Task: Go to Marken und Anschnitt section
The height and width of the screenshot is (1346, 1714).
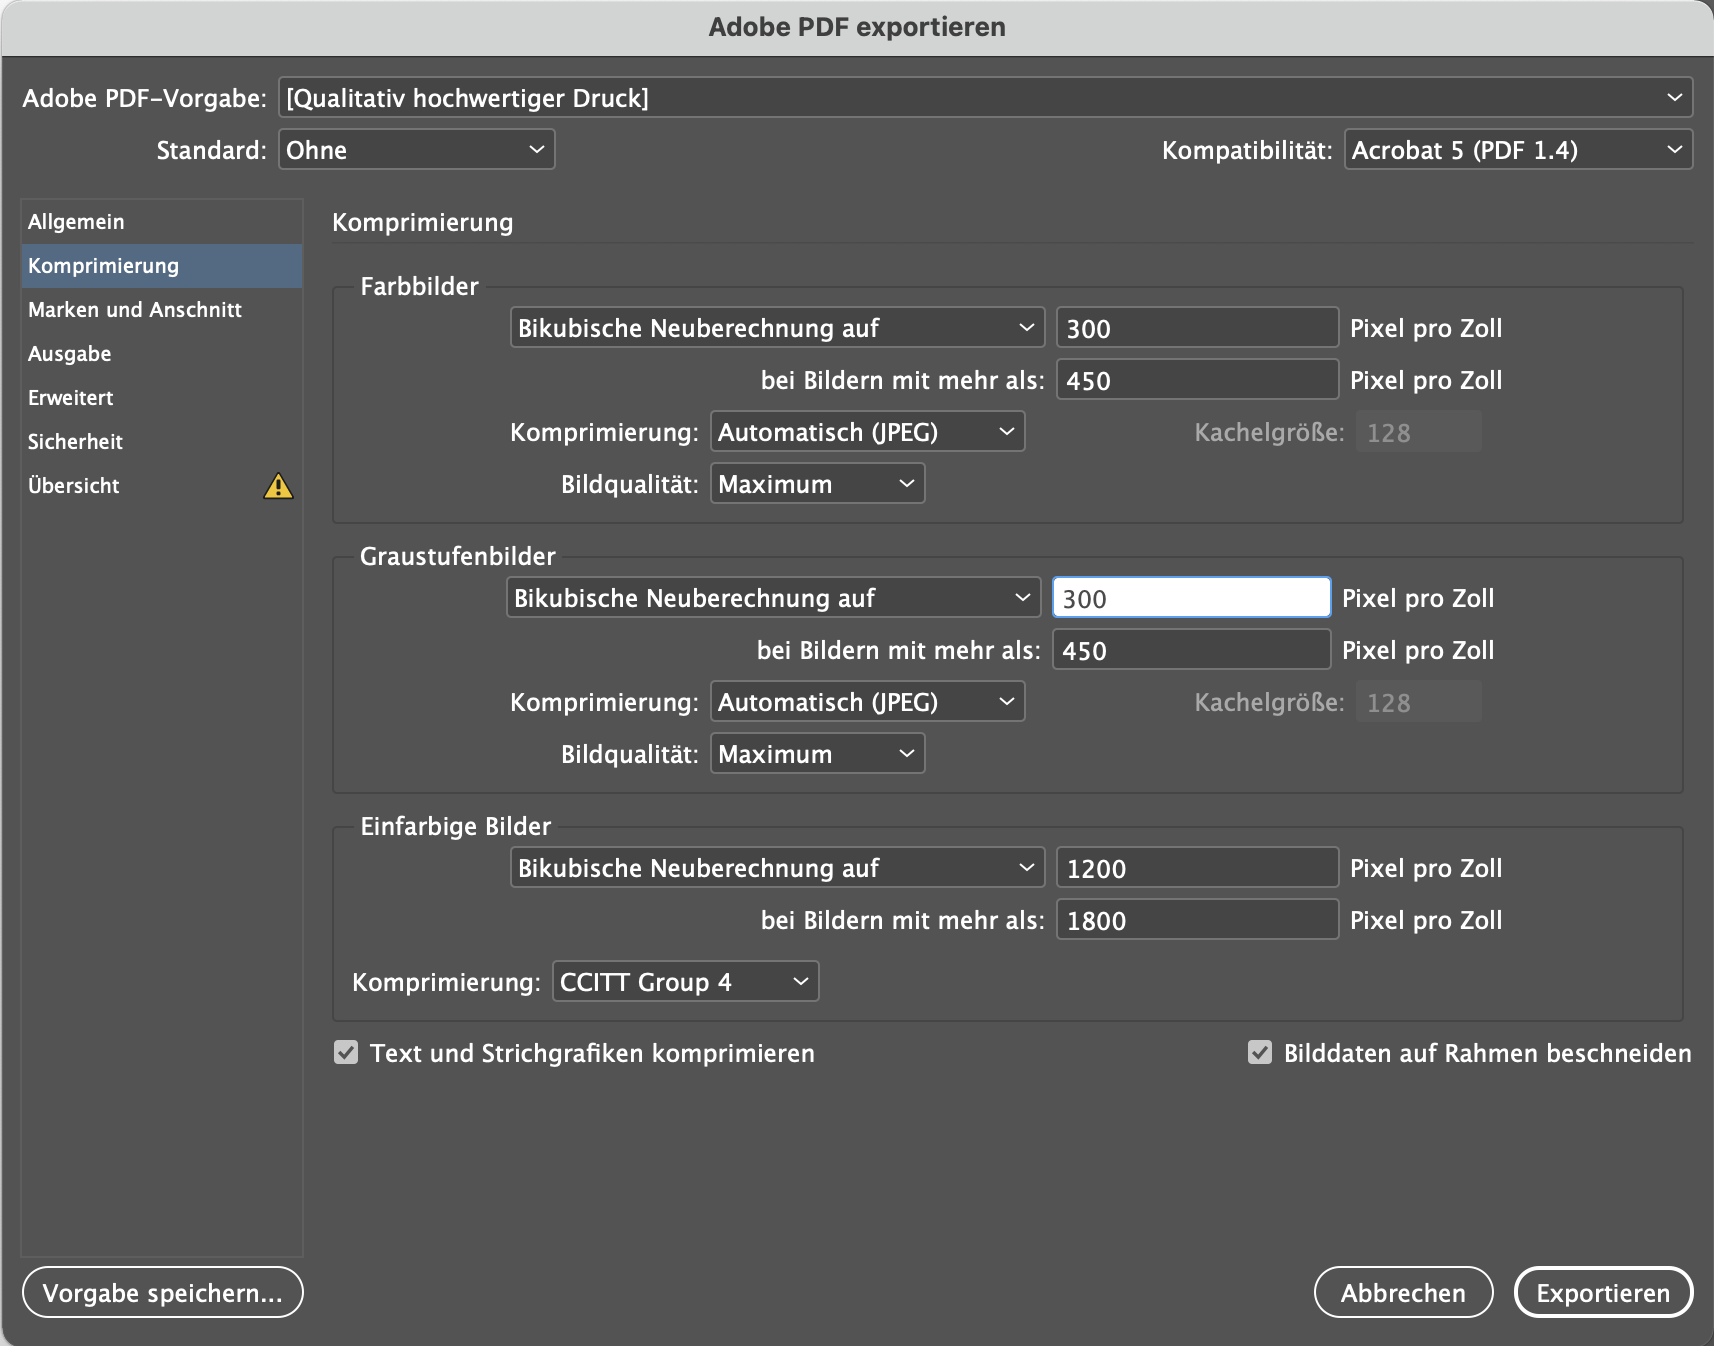Action: tap(162, 310)
